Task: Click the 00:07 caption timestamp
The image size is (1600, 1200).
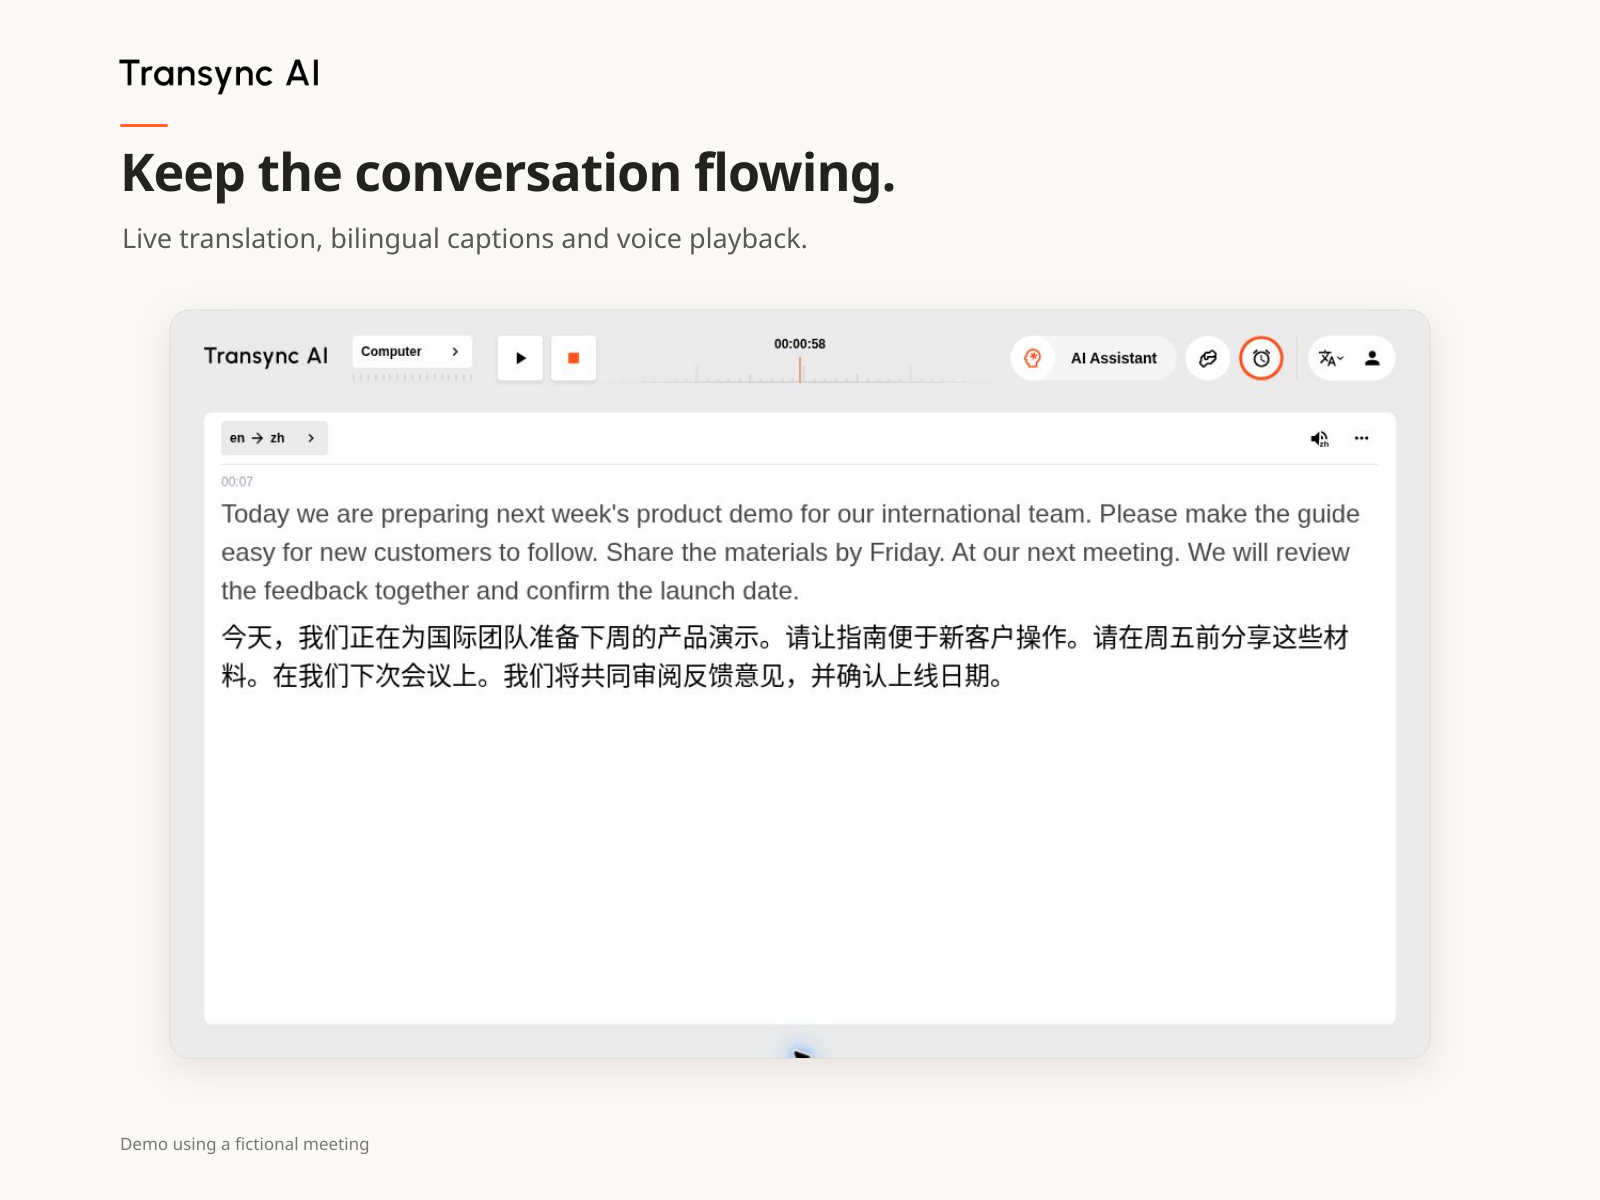Action: (237, 482)
